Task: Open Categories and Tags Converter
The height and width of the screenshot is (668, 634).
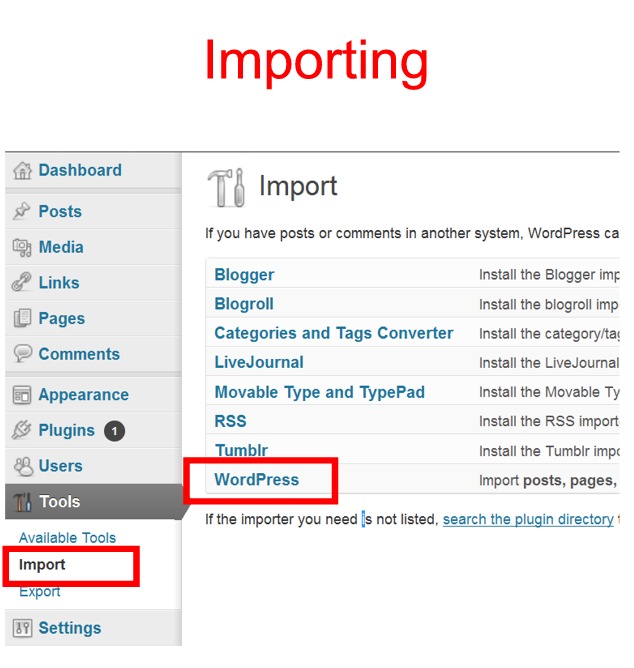Action: 334,334
